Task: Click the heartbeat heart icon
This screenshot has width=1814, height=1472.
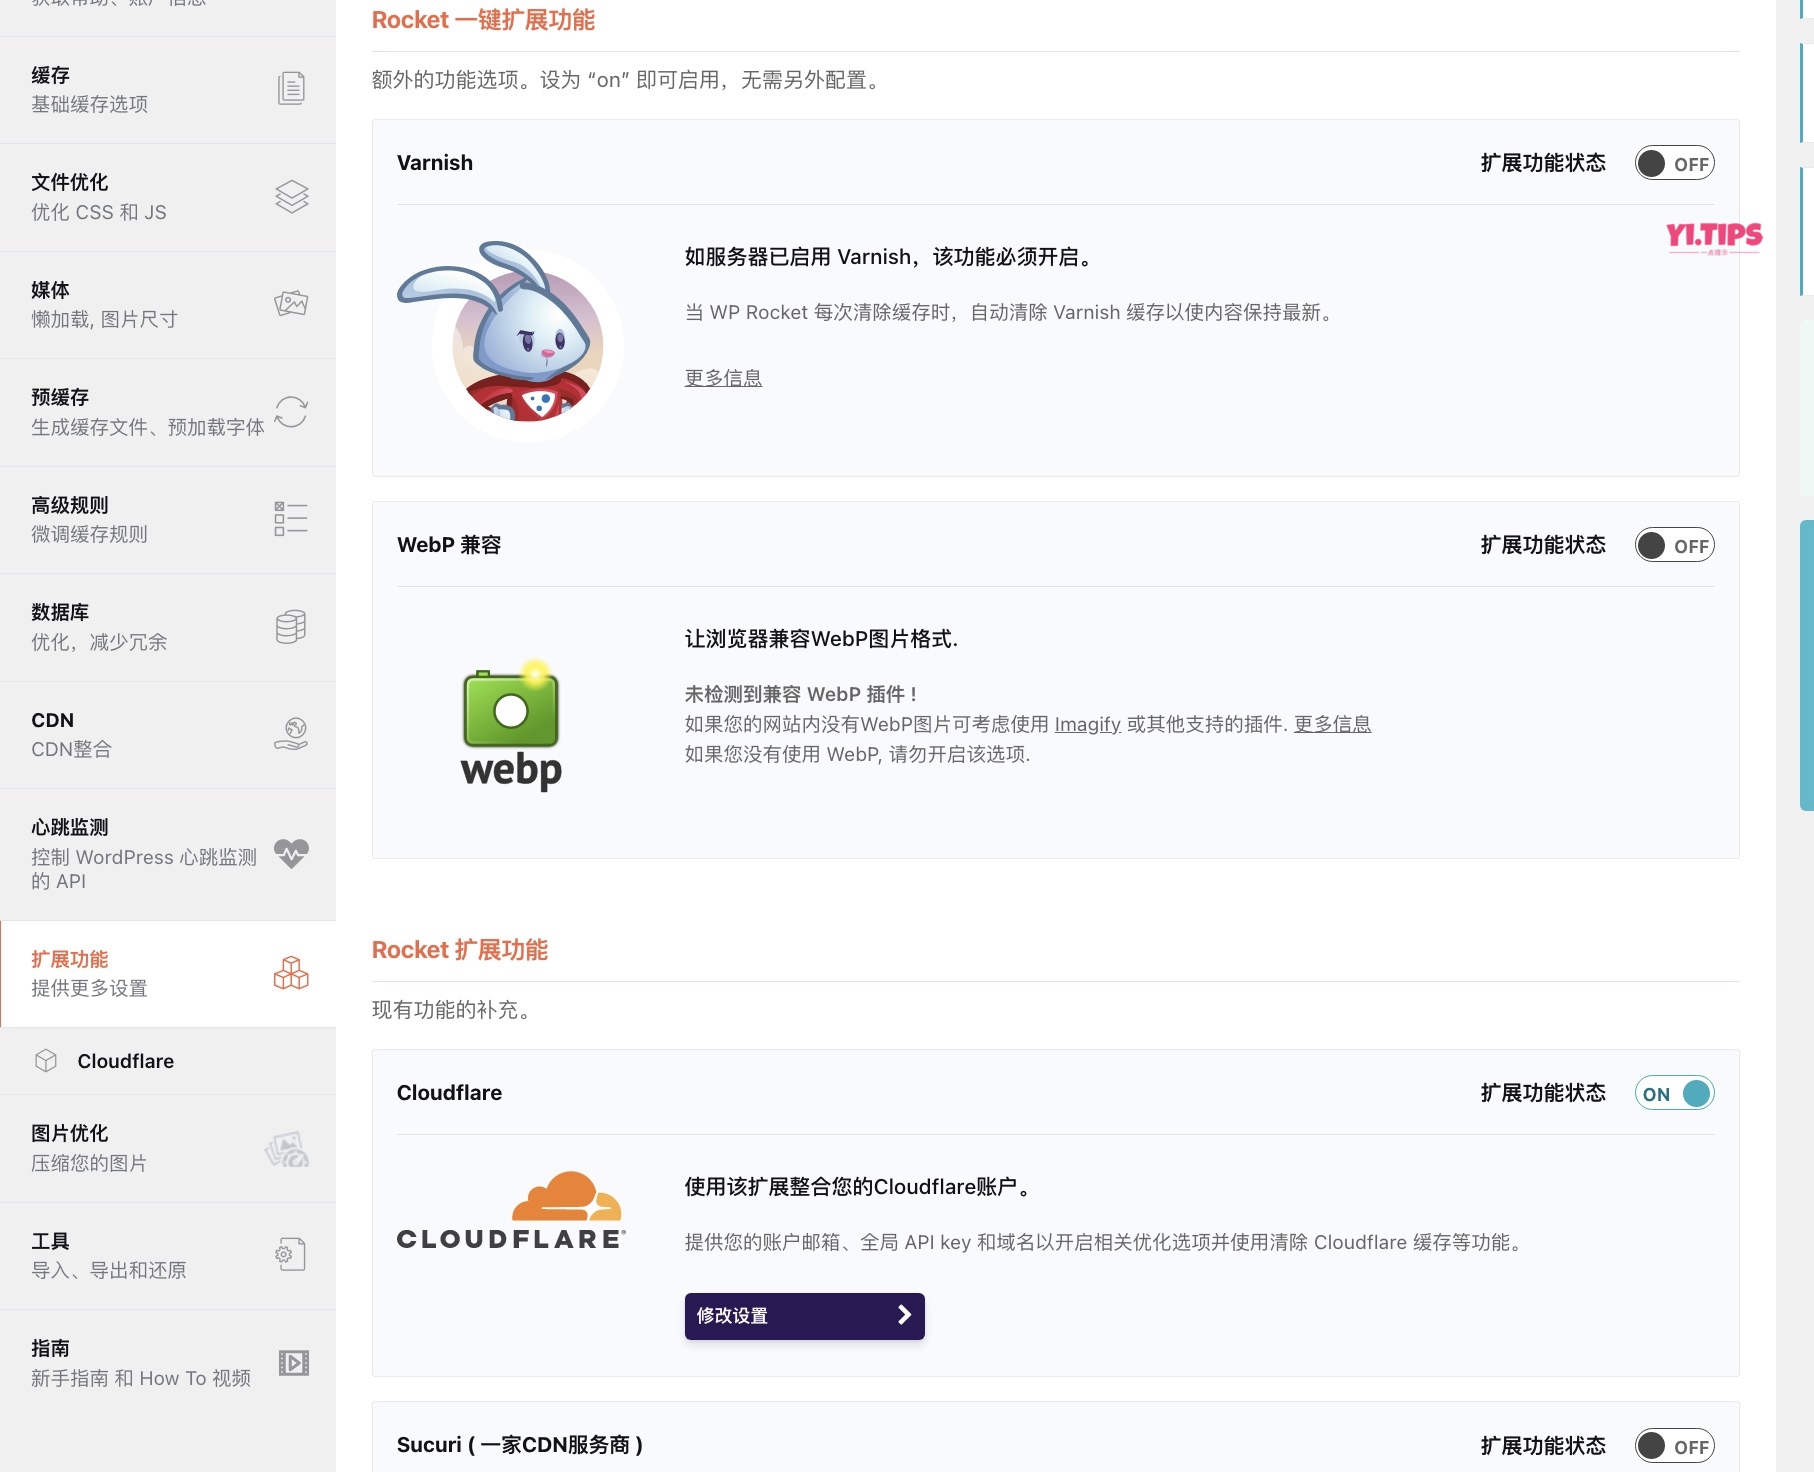Action: click(291, 853)
